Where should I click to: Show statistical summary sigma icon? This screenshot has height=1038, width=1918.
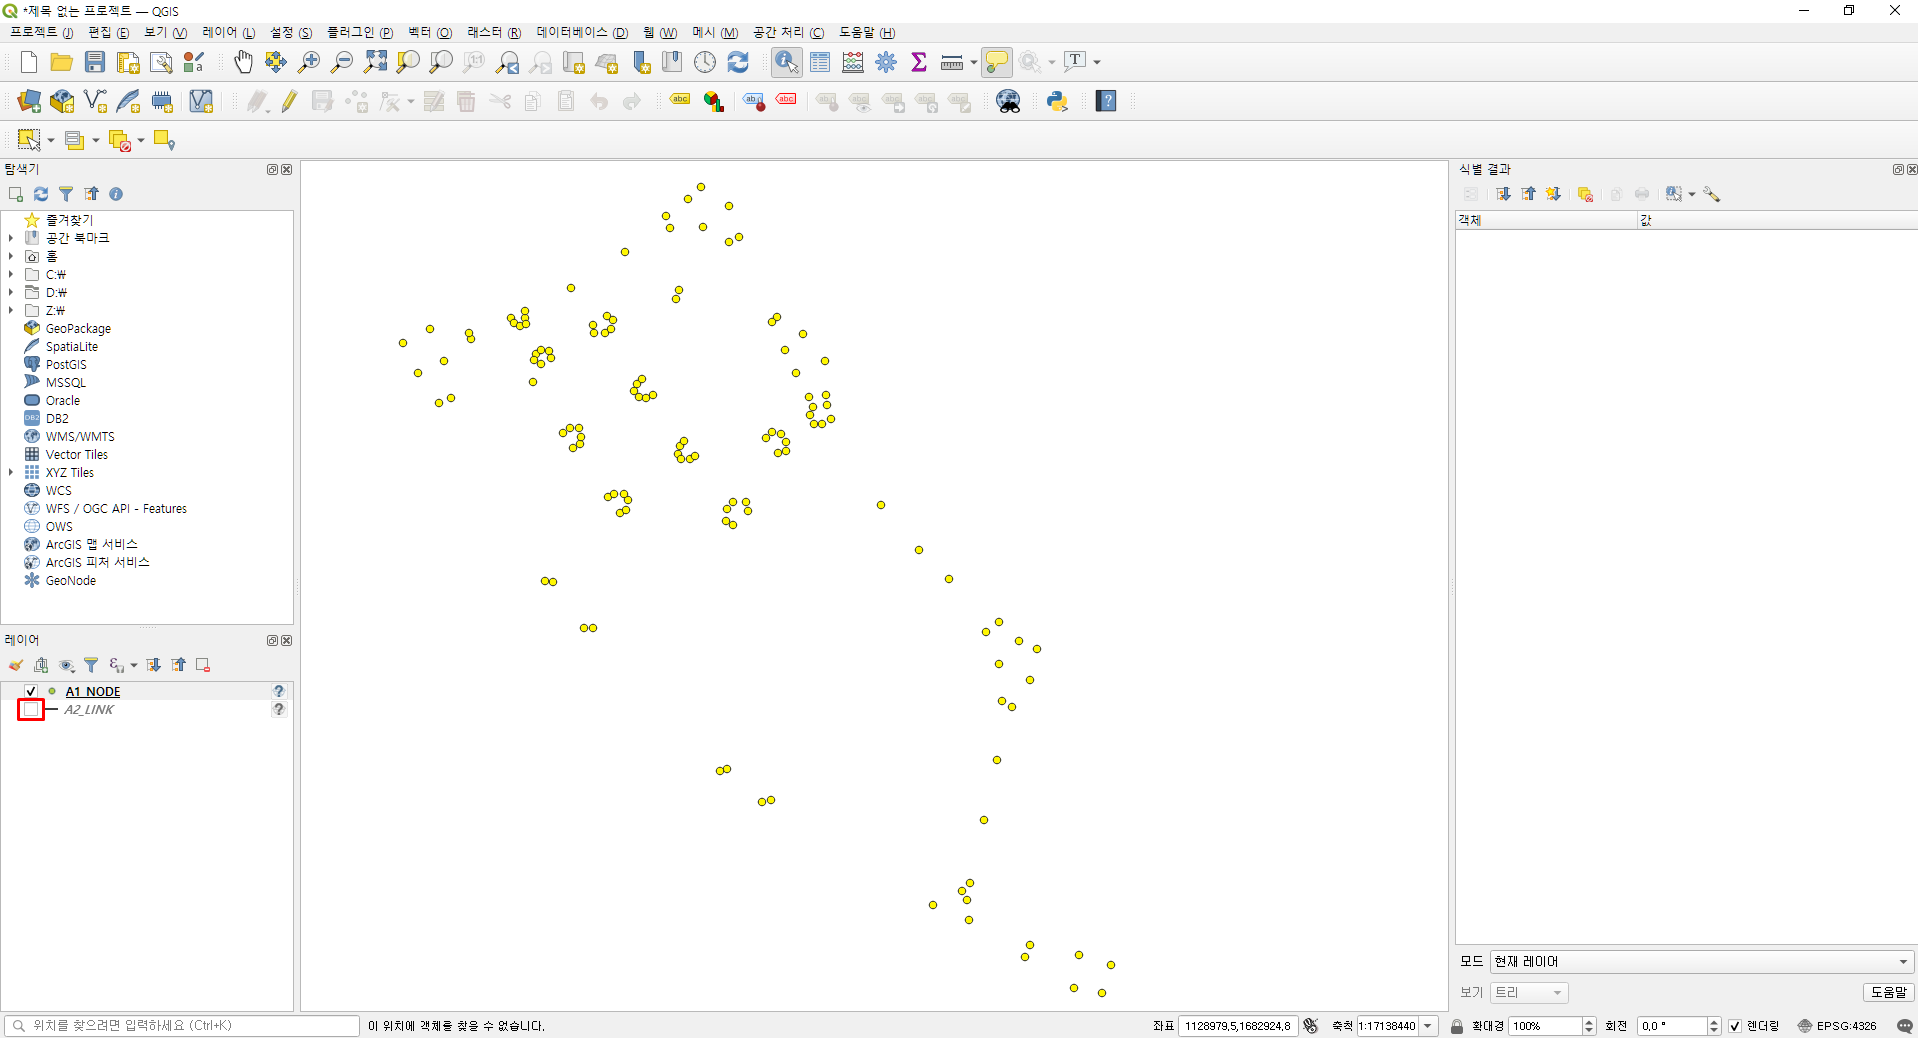[919, 62]
